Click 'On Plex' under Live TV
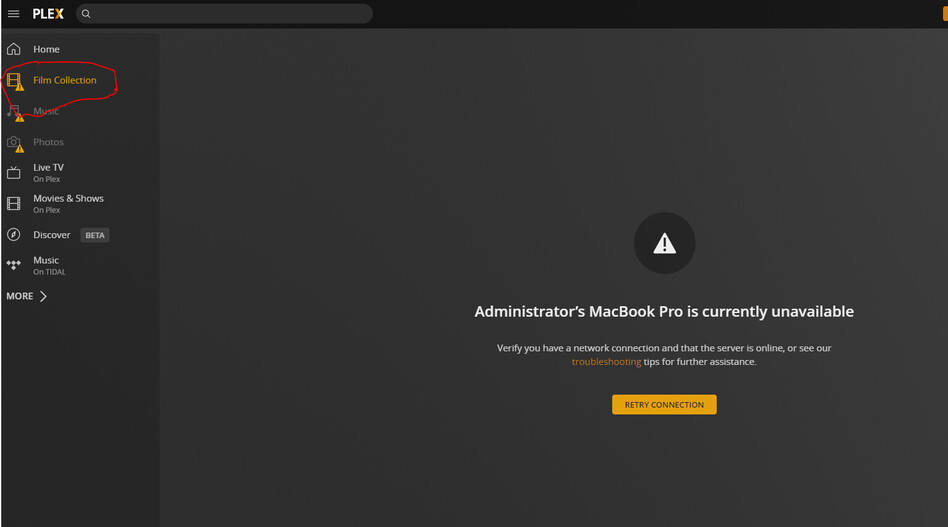Image resolution: width=948 pixels, height=527 pixels. pos(47,179)
